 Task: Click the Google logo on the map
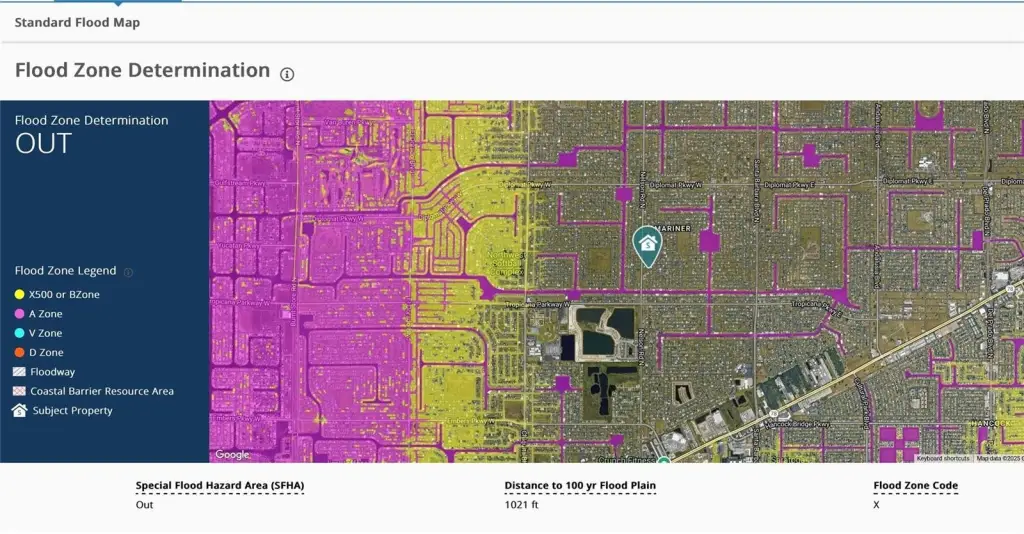pyautogui.click(x=232, y=455)
